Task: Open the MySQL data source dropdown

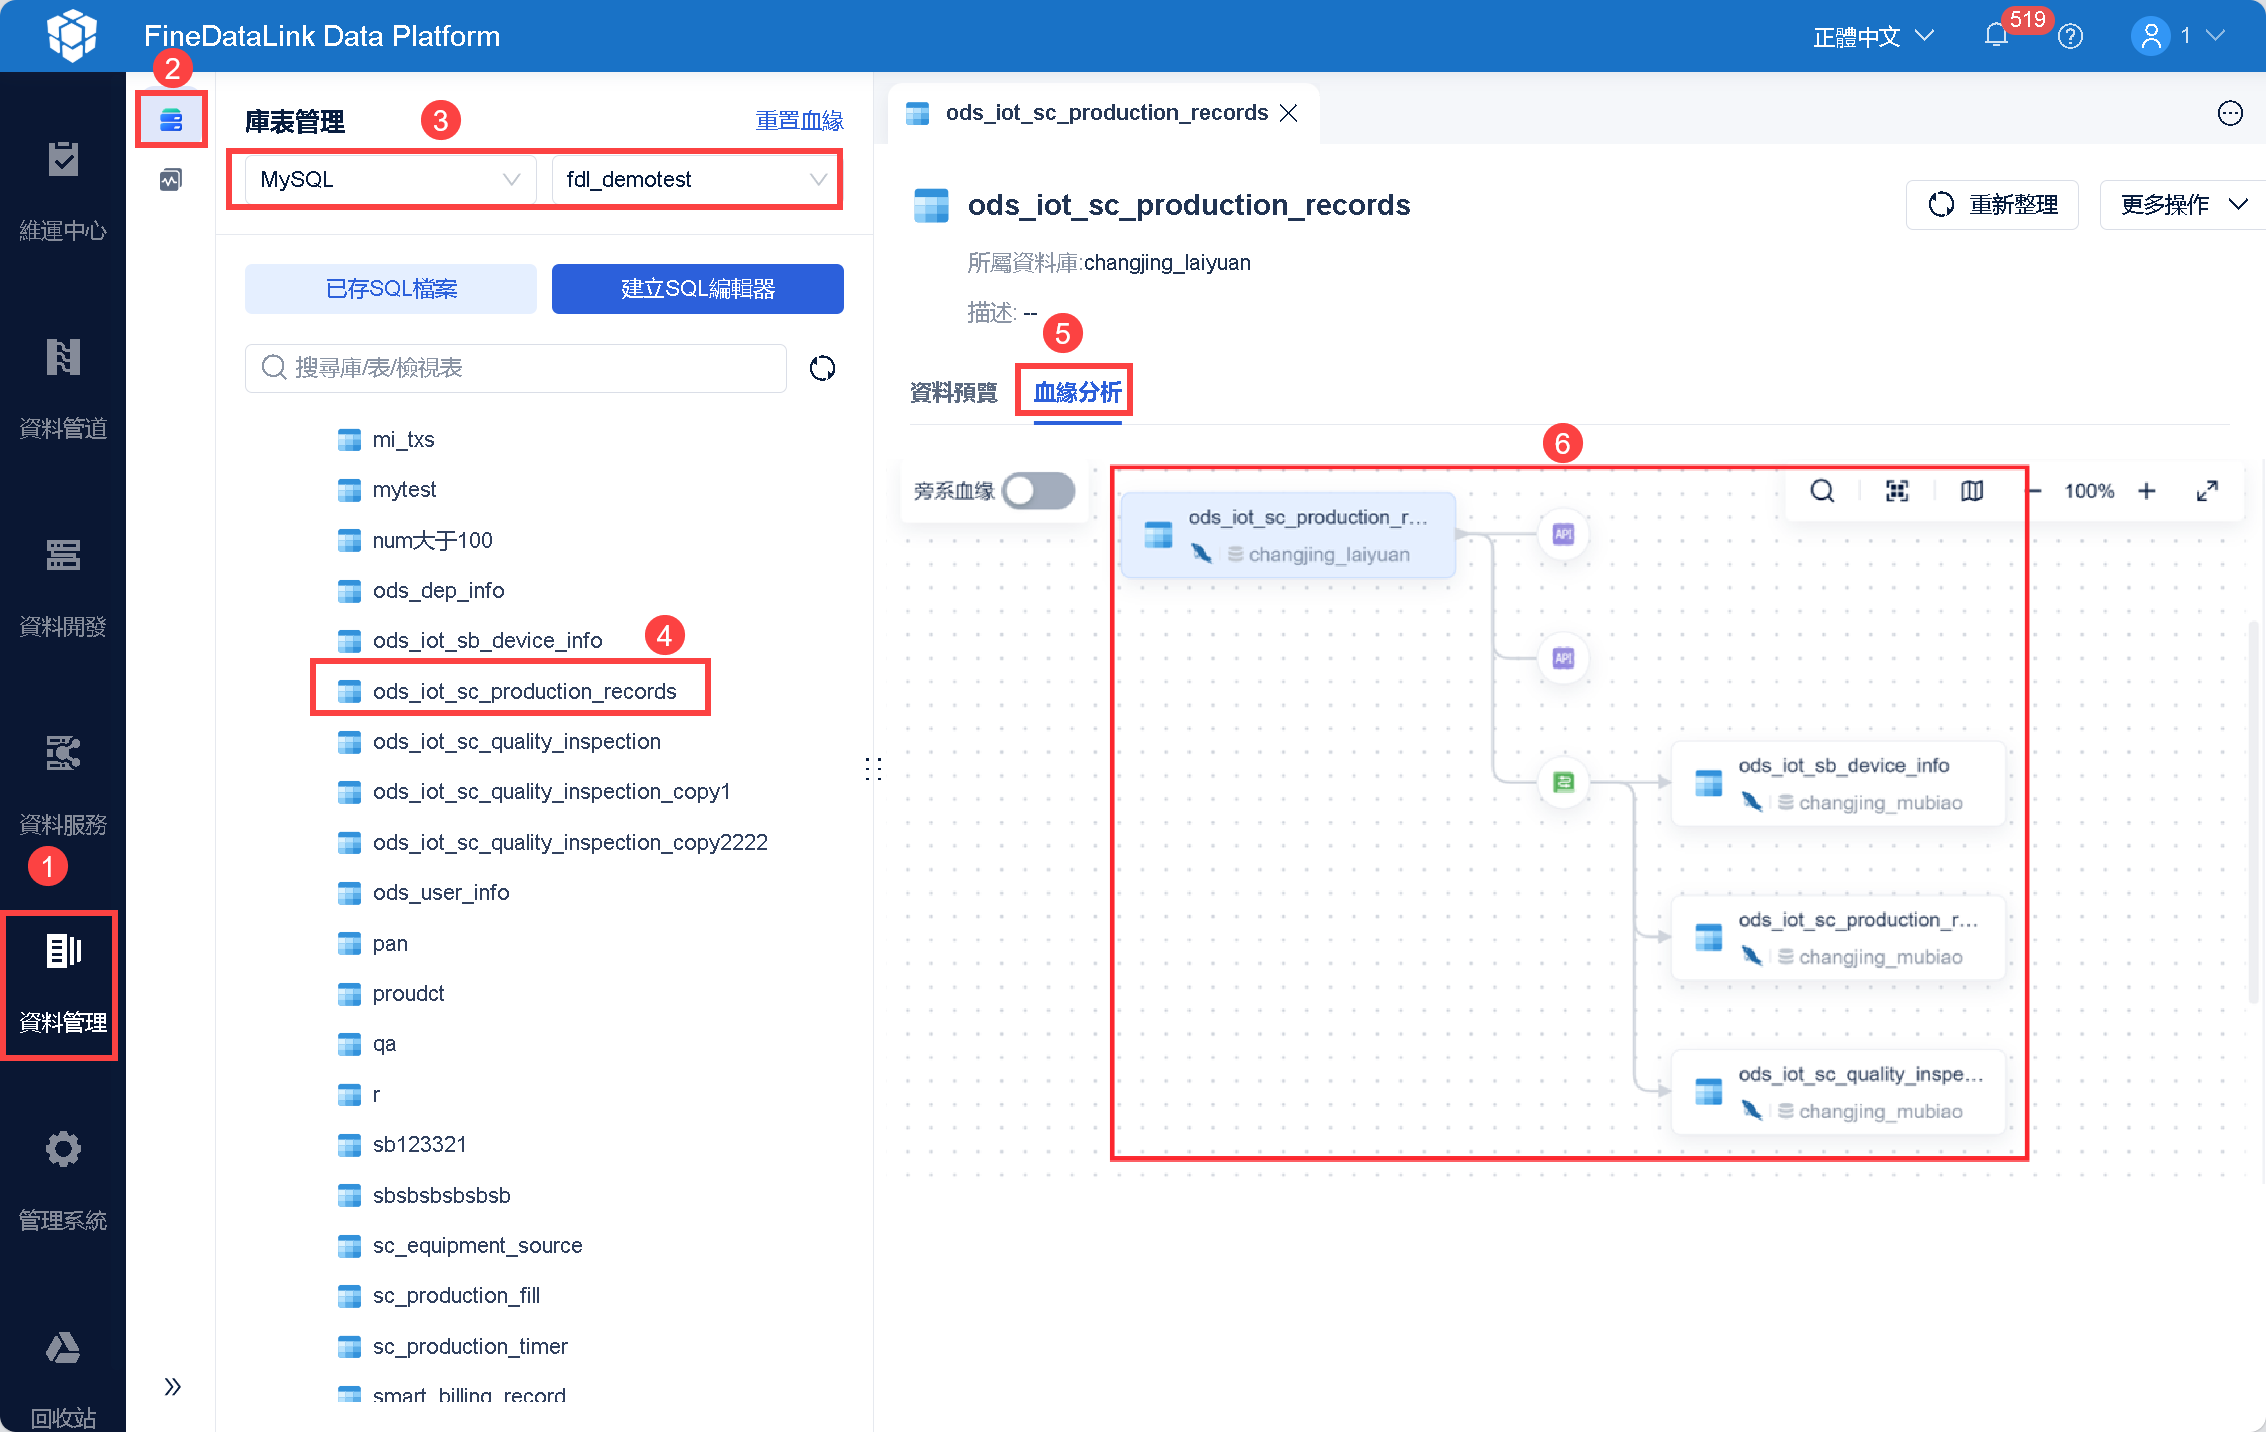Action: pyautogui.click(x=390, y=179)
